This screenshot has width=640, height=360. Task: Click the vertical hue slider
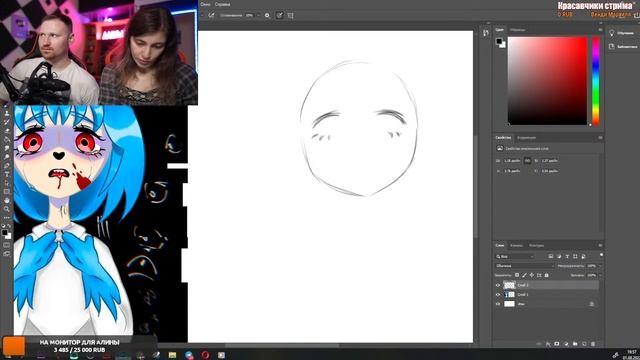click(x=596, y=81)
